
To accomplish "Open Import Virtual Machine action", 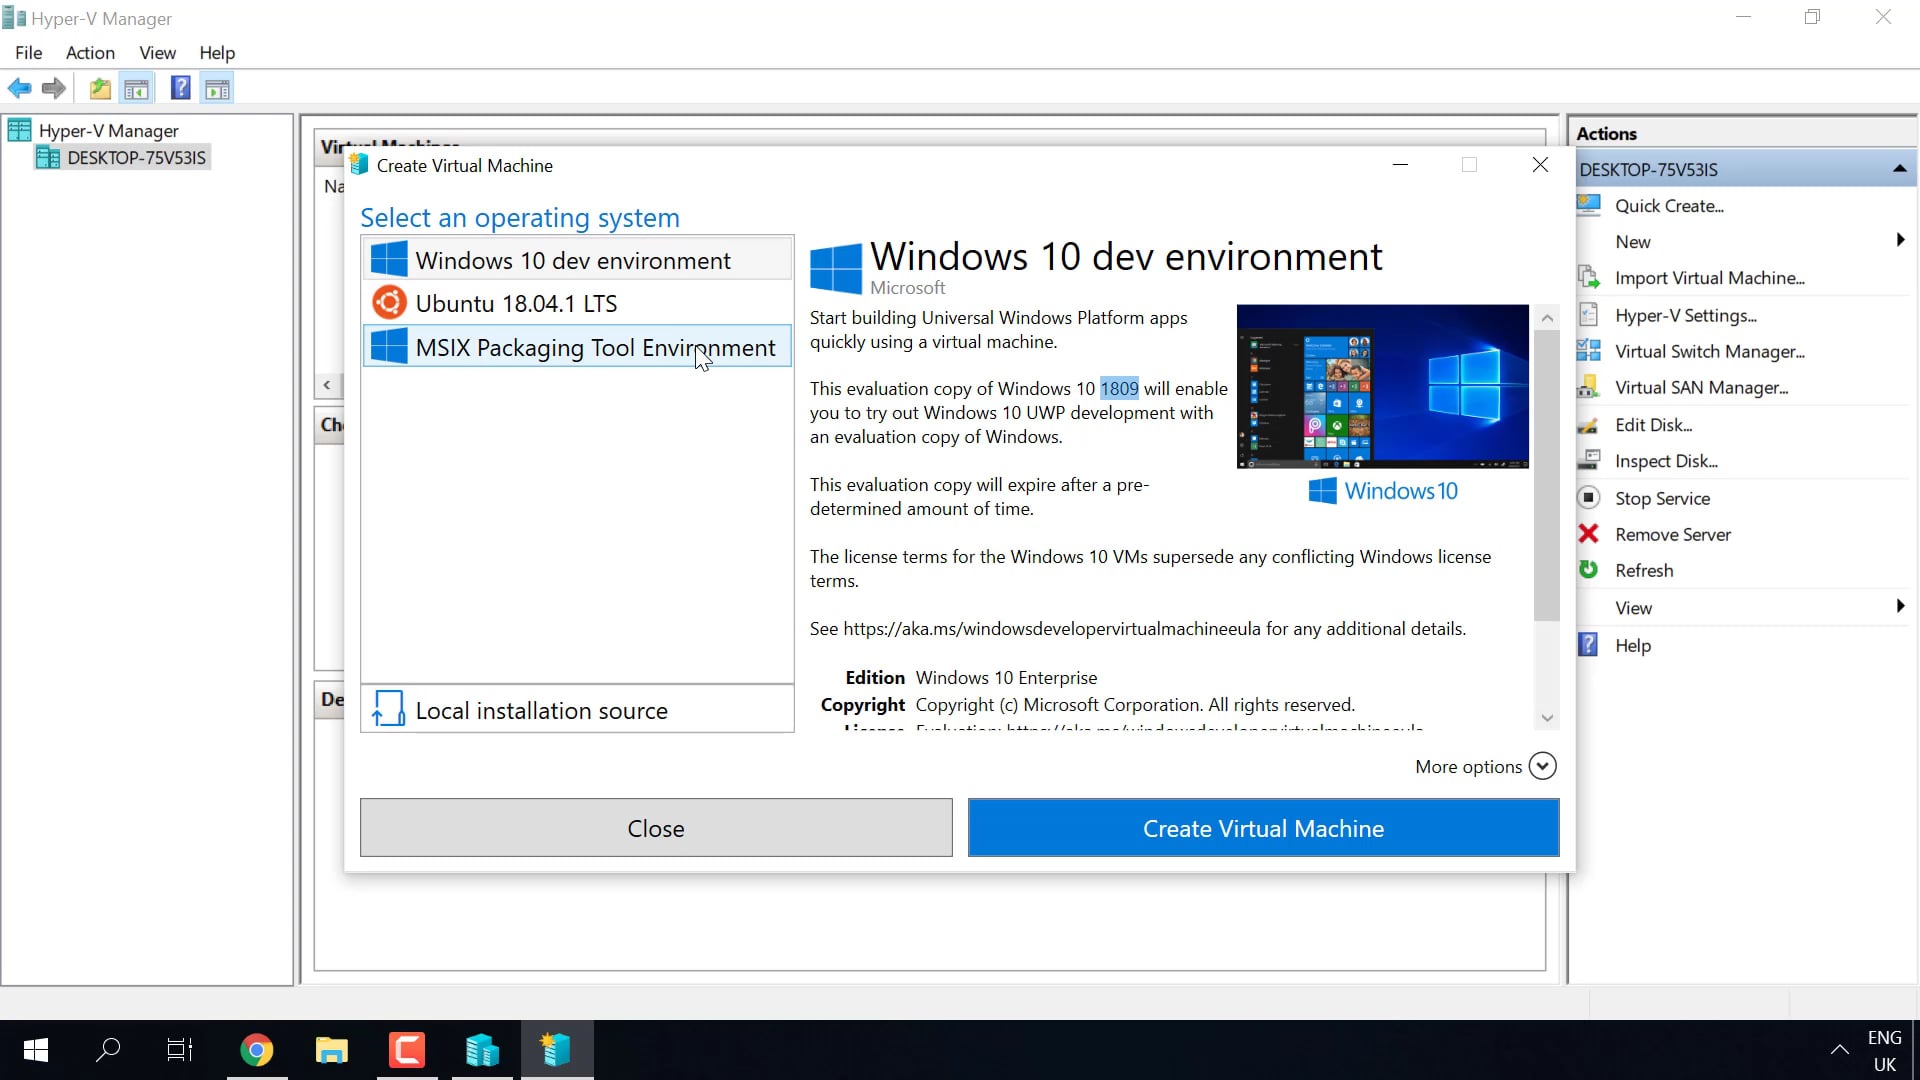I will pos(1708,278).
